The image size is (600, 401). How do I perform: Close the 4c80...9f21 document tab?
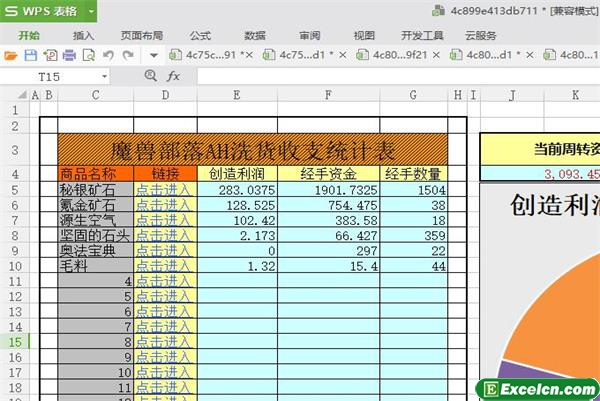point(436,55)
